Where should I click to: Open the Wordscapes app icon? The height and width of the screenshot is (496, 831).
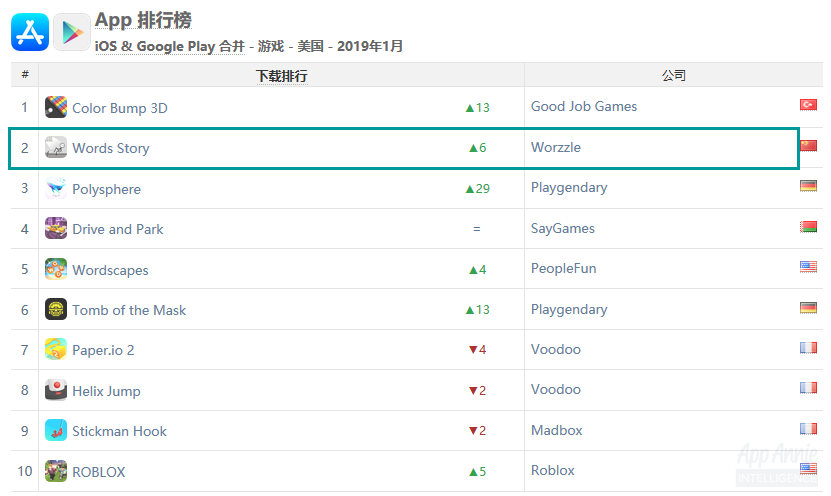click(56, 269)
